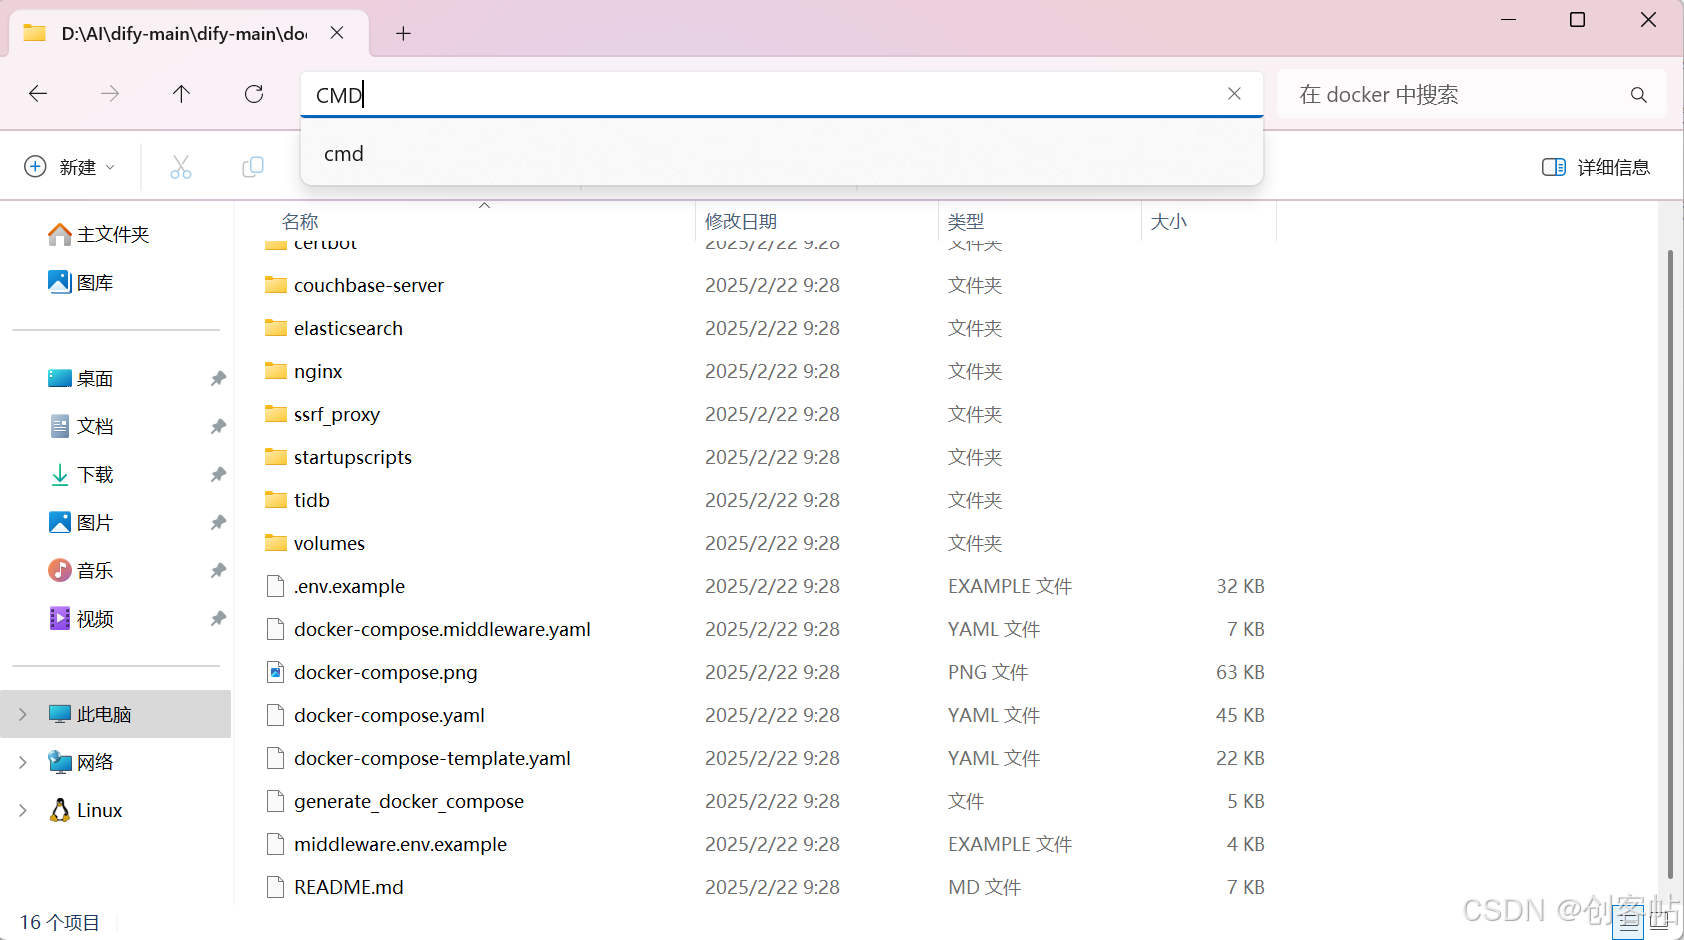The width and height of the screenshot is (1684, 940).
Task: Close the dify-main docker tab
Action: pyautogui.click(x=337, y=33)
